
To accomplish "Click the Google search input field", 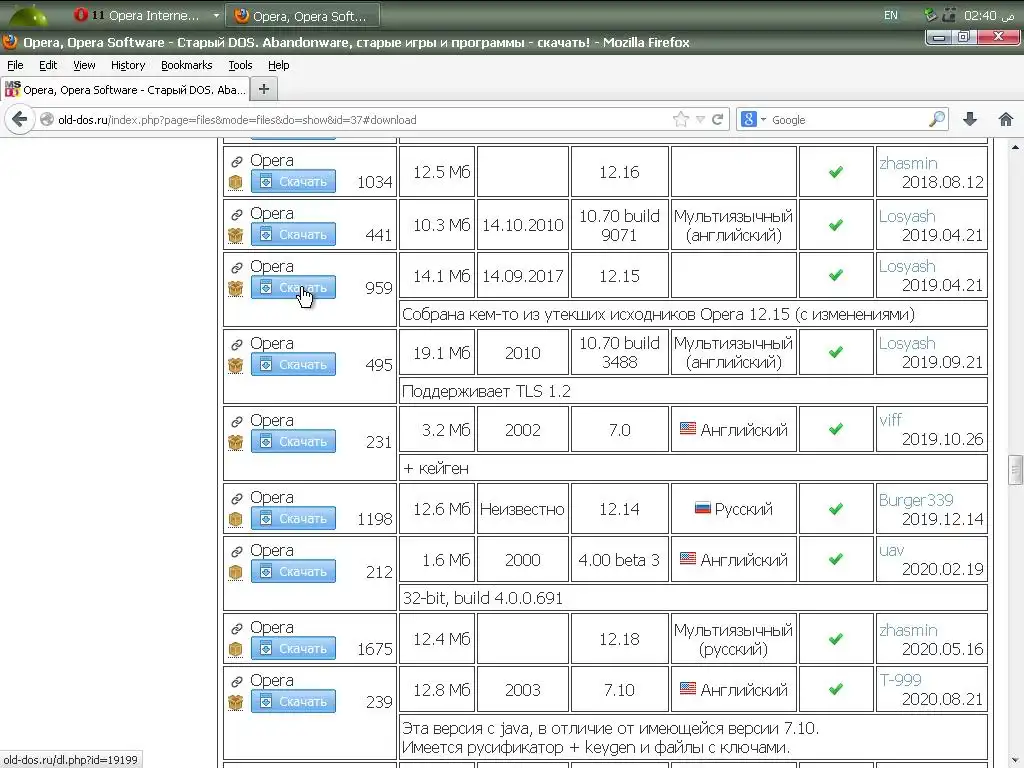I will pyautogui.click(x=848, y=120).
